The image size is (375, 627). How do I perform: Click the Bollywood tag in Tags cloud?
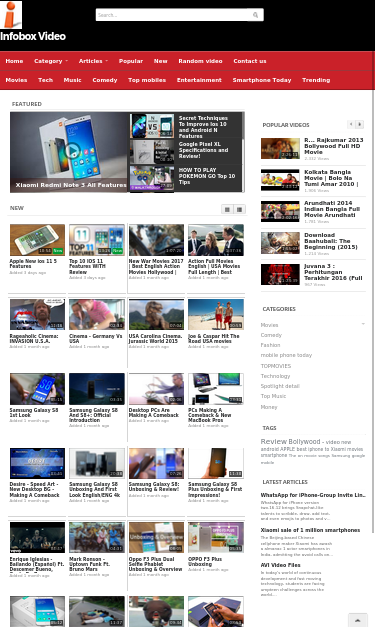click(304, 441)
